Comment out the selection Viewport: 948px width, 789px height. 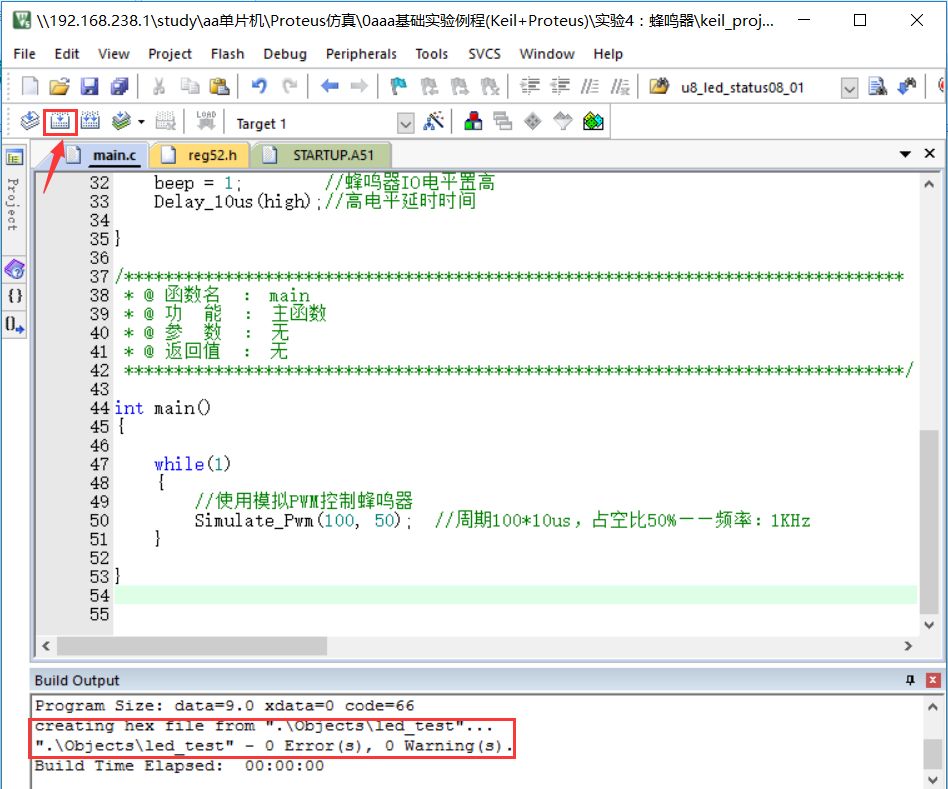pos(589,86)
